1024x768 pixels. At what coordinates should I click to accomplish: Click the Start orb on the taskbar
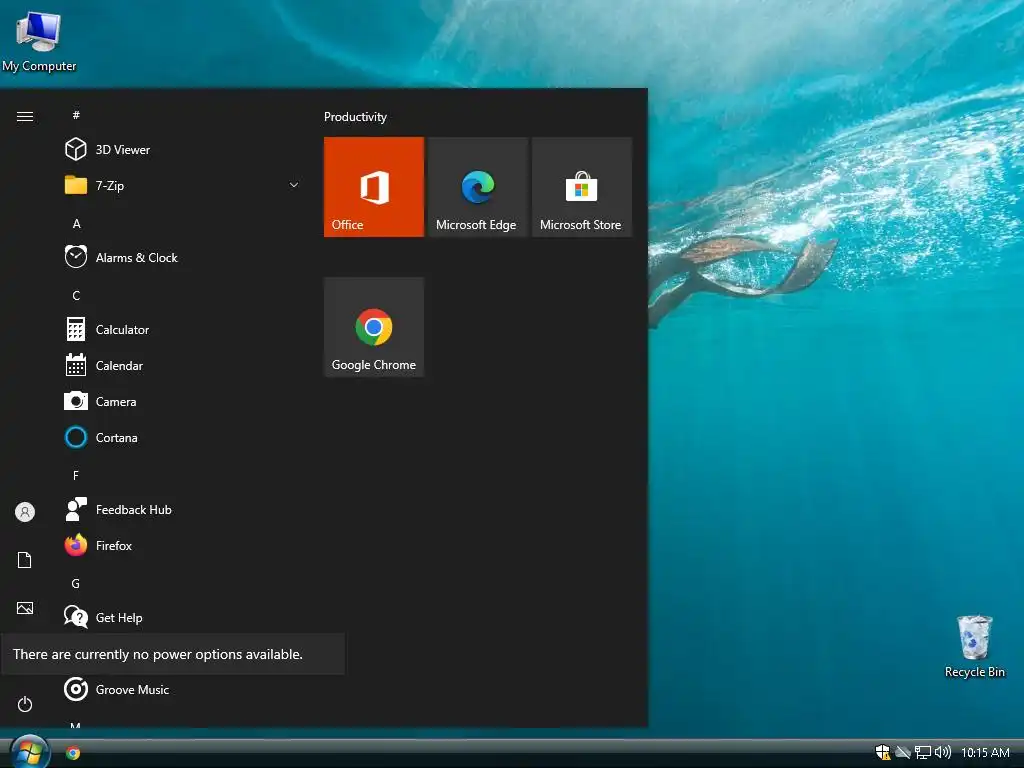tap(29, 752)
